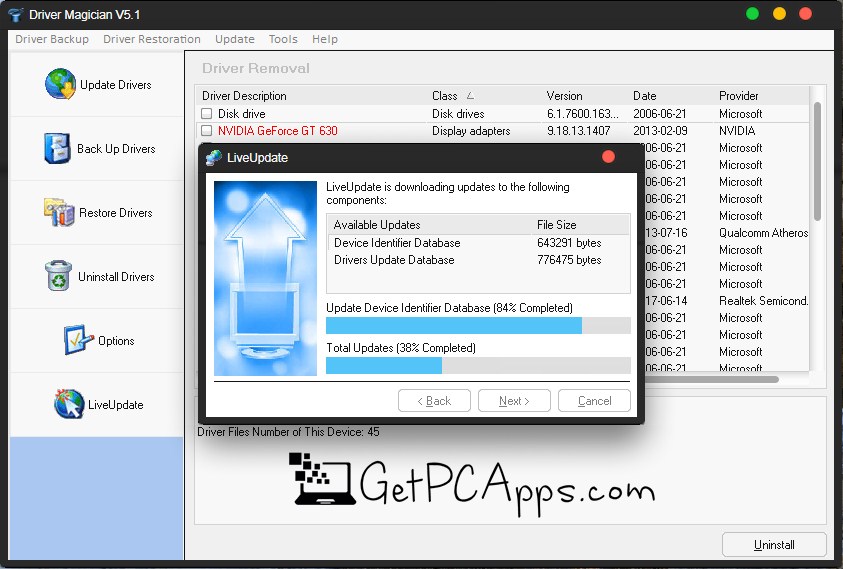Click the Disk drives class cell
Screen dimensions: 843x569
[x=458, y=113]
